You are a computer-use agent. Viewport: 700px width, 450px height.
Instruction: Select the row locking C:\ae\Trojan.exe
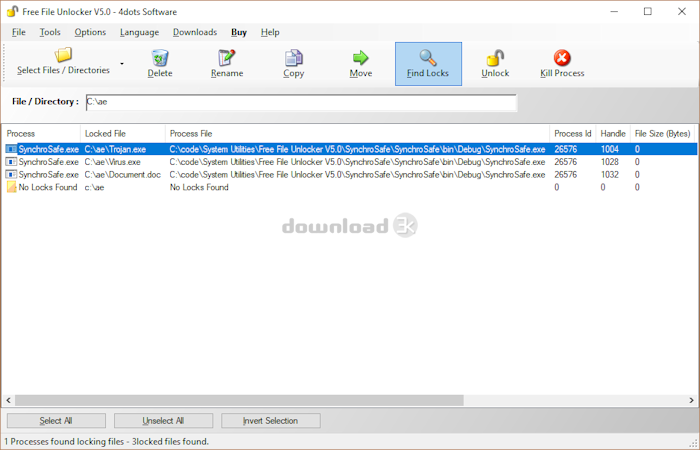[x=350, y=149]
